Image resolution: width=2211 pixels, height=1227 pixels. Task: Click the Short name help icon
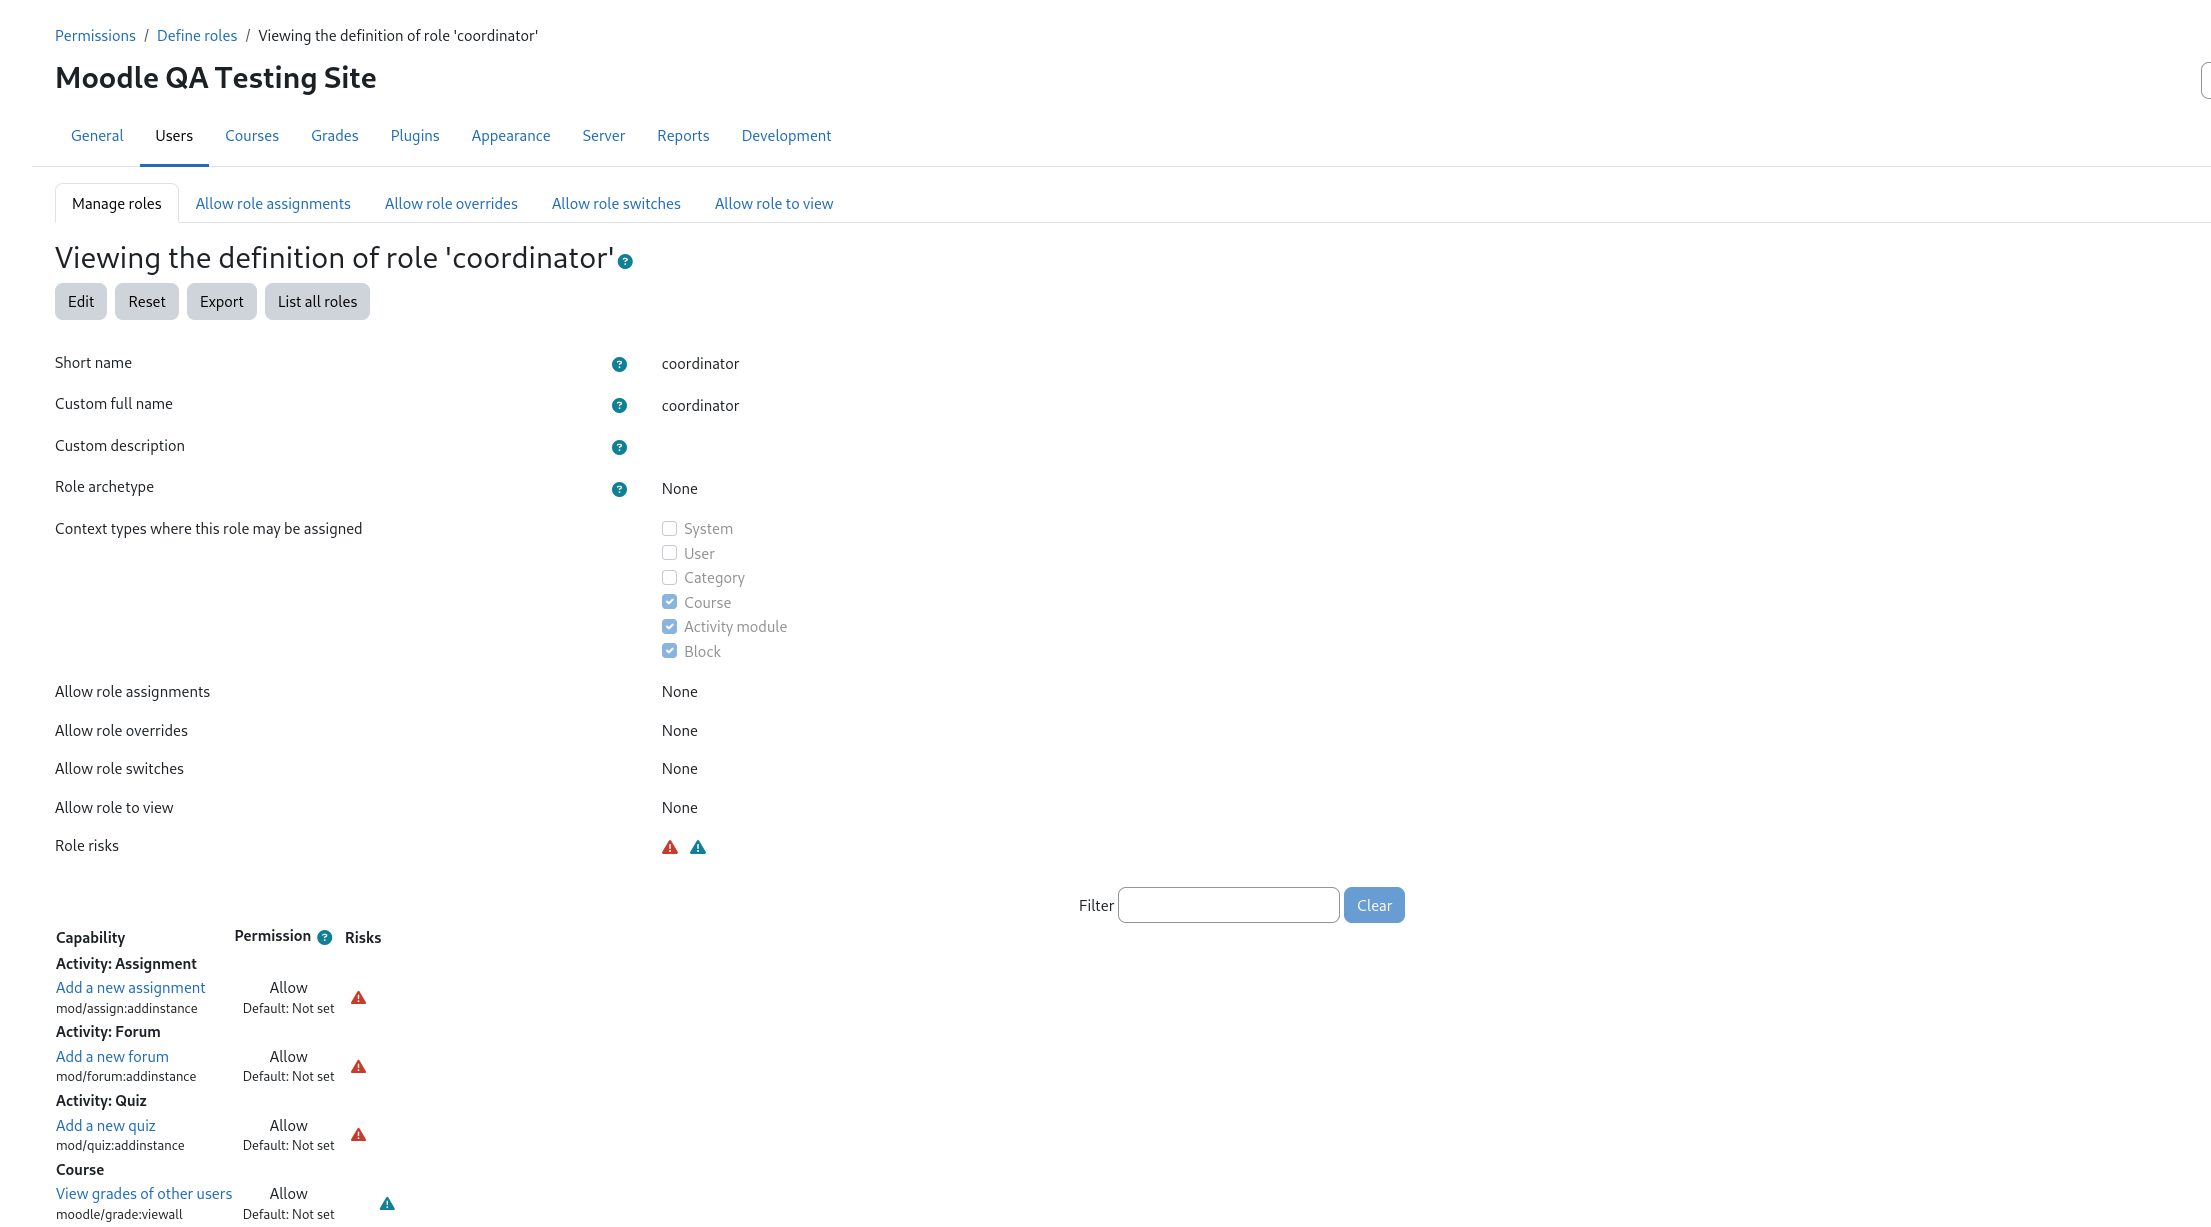click(619, 365)
